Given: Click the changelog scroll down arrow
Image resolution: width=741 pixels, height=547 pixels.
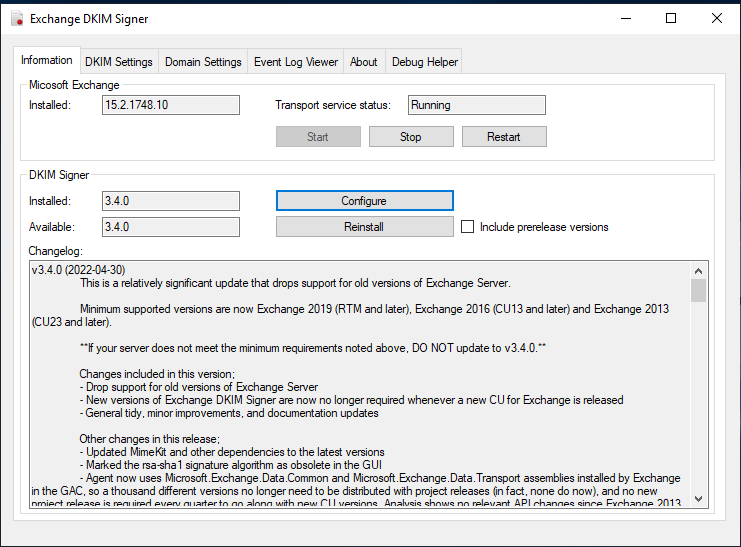Looking at the screenshot, I should click(x=698, y=499).
